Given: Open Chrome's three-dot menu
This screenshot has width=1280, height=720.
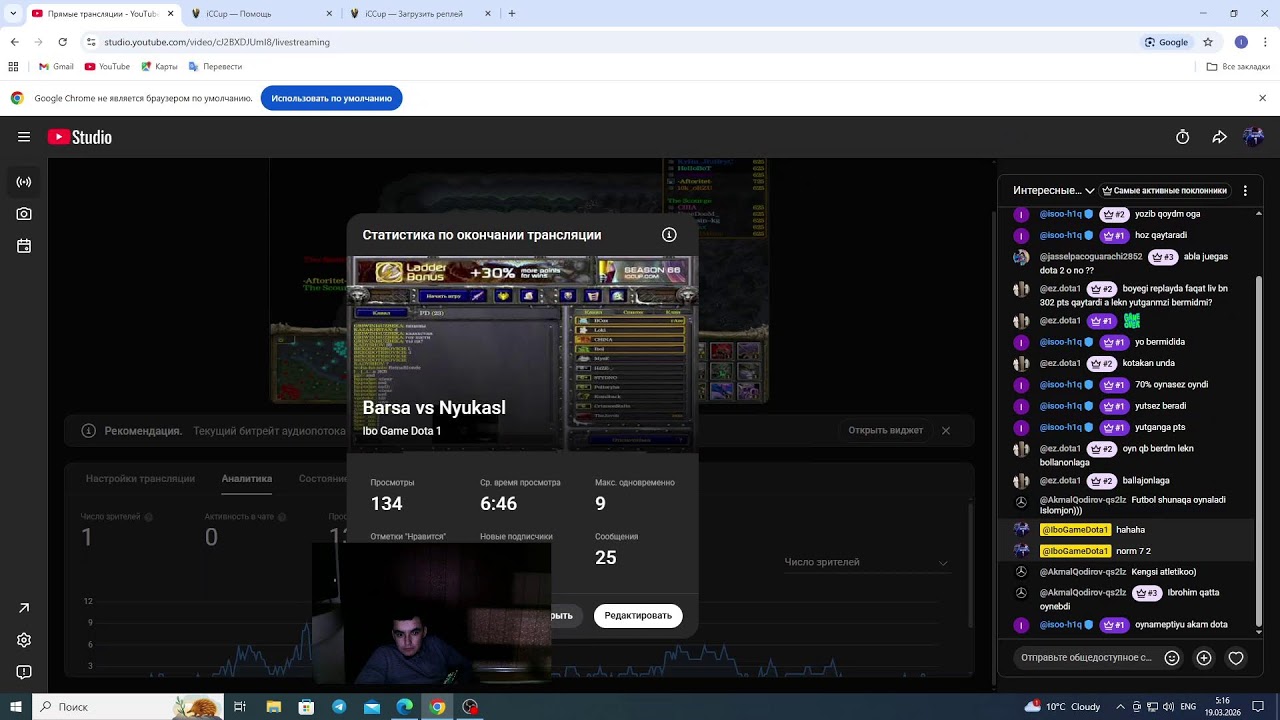Looking at the screenshot, I should (1264, 42).
